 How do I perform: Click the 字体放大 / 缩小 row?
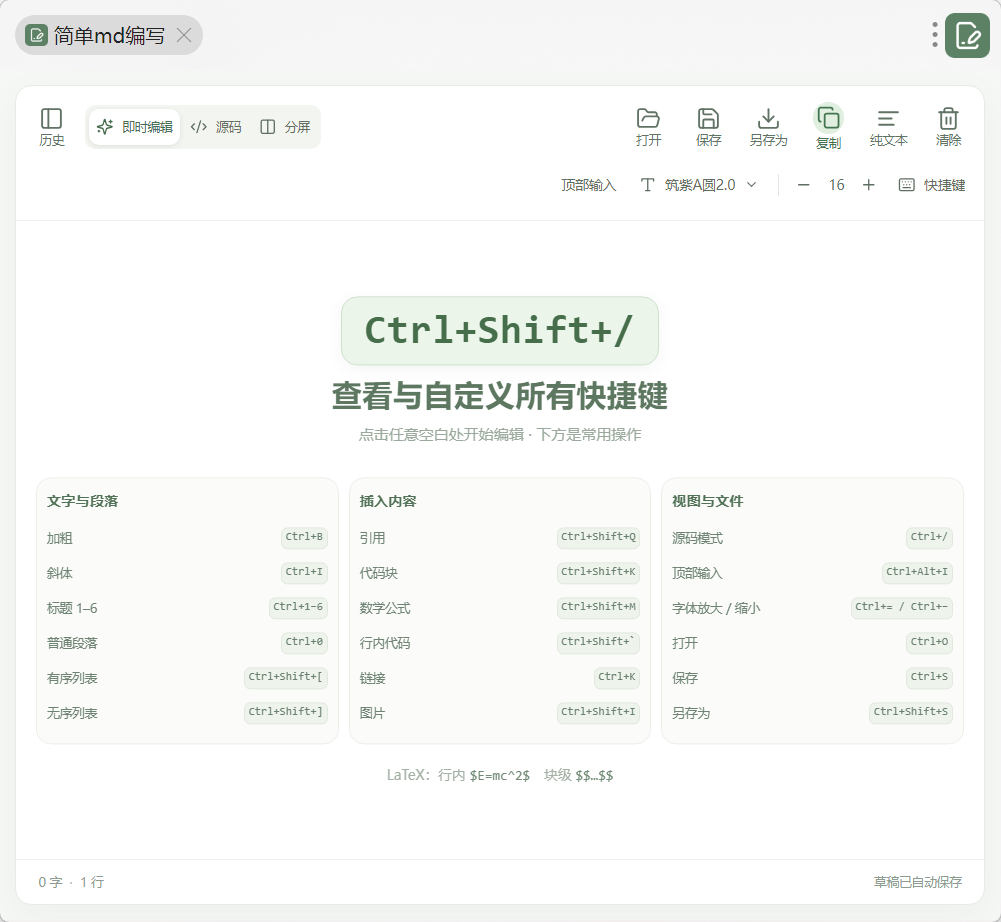pyautogui.click(x=812, y=608)
